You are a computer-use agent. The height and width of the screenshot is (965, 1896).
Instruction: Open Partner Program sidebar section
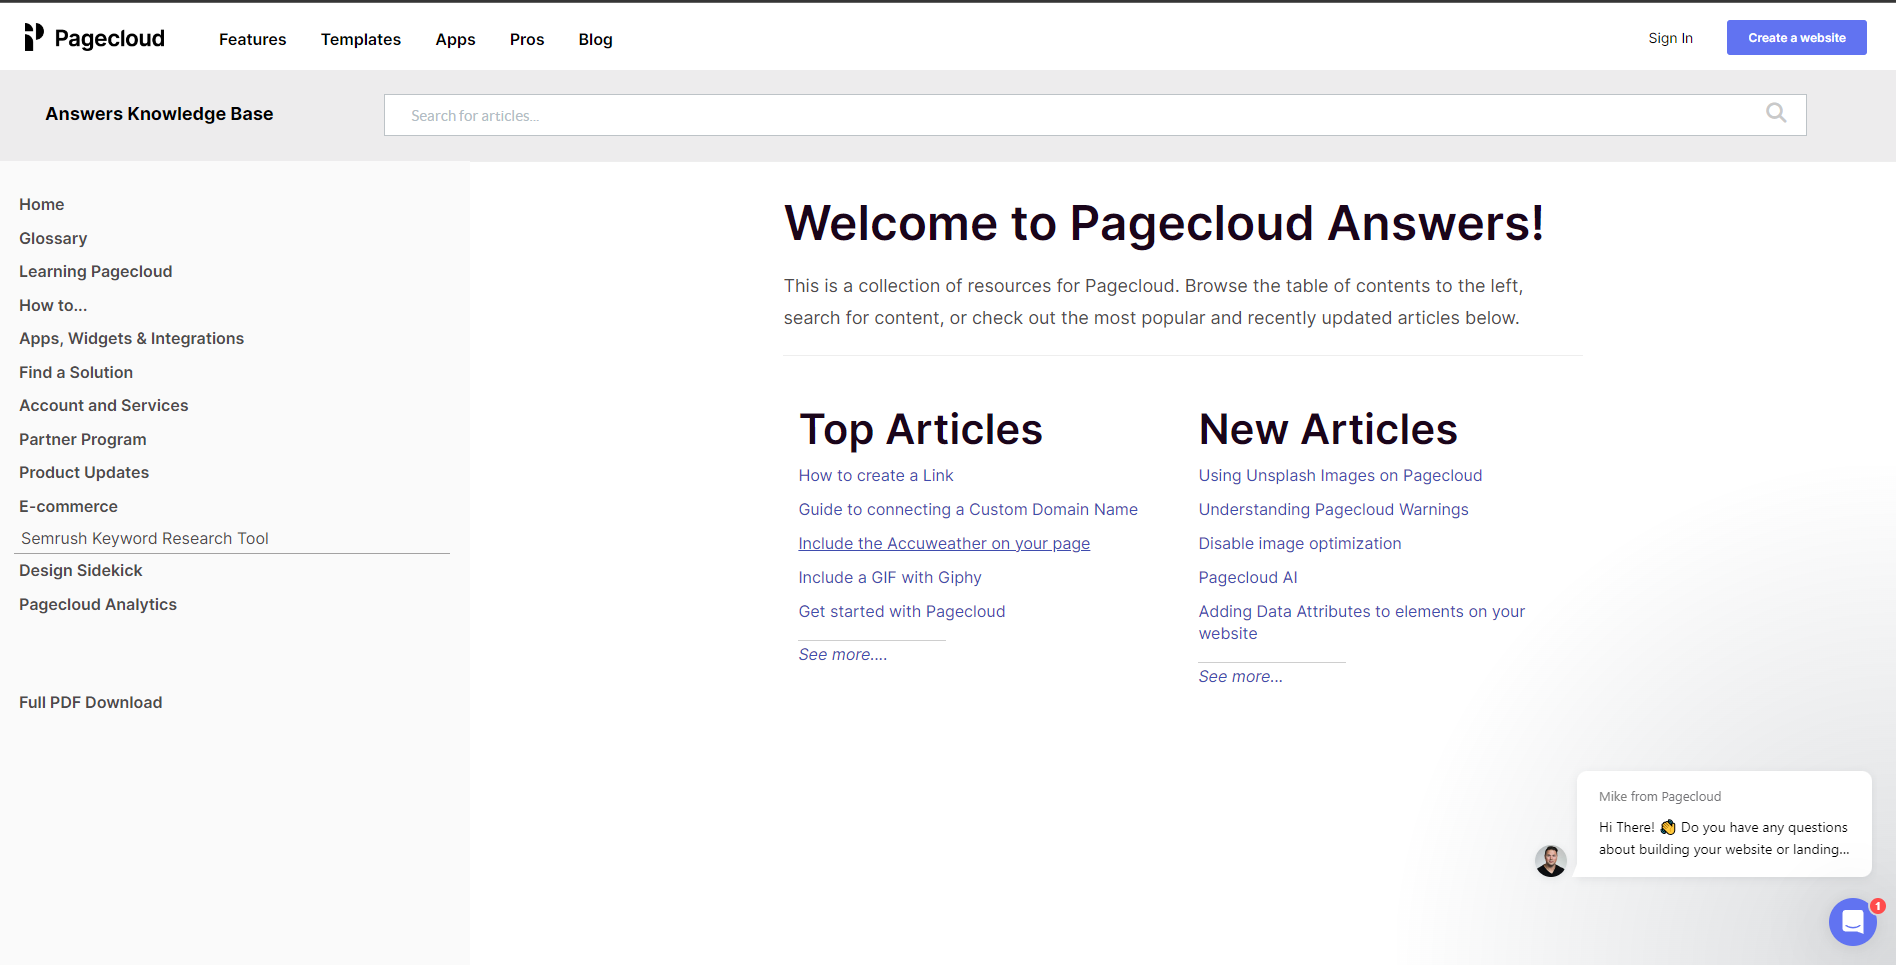click(83, 439)
